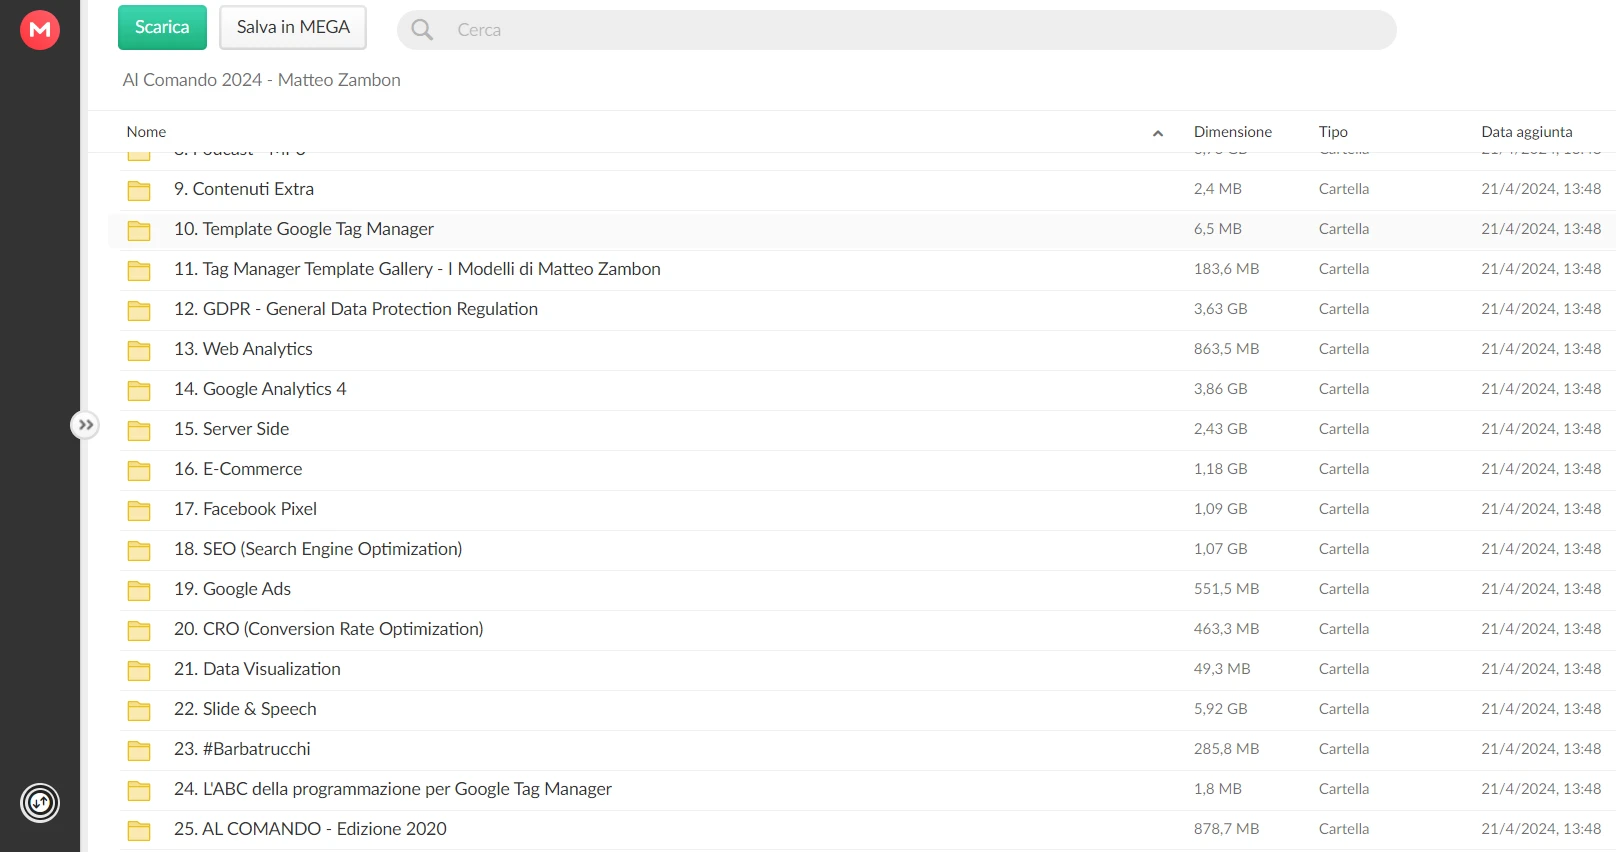Click folder icon for 18. SEO
This screenshot has height=852, width=1616.
[139, 550]
